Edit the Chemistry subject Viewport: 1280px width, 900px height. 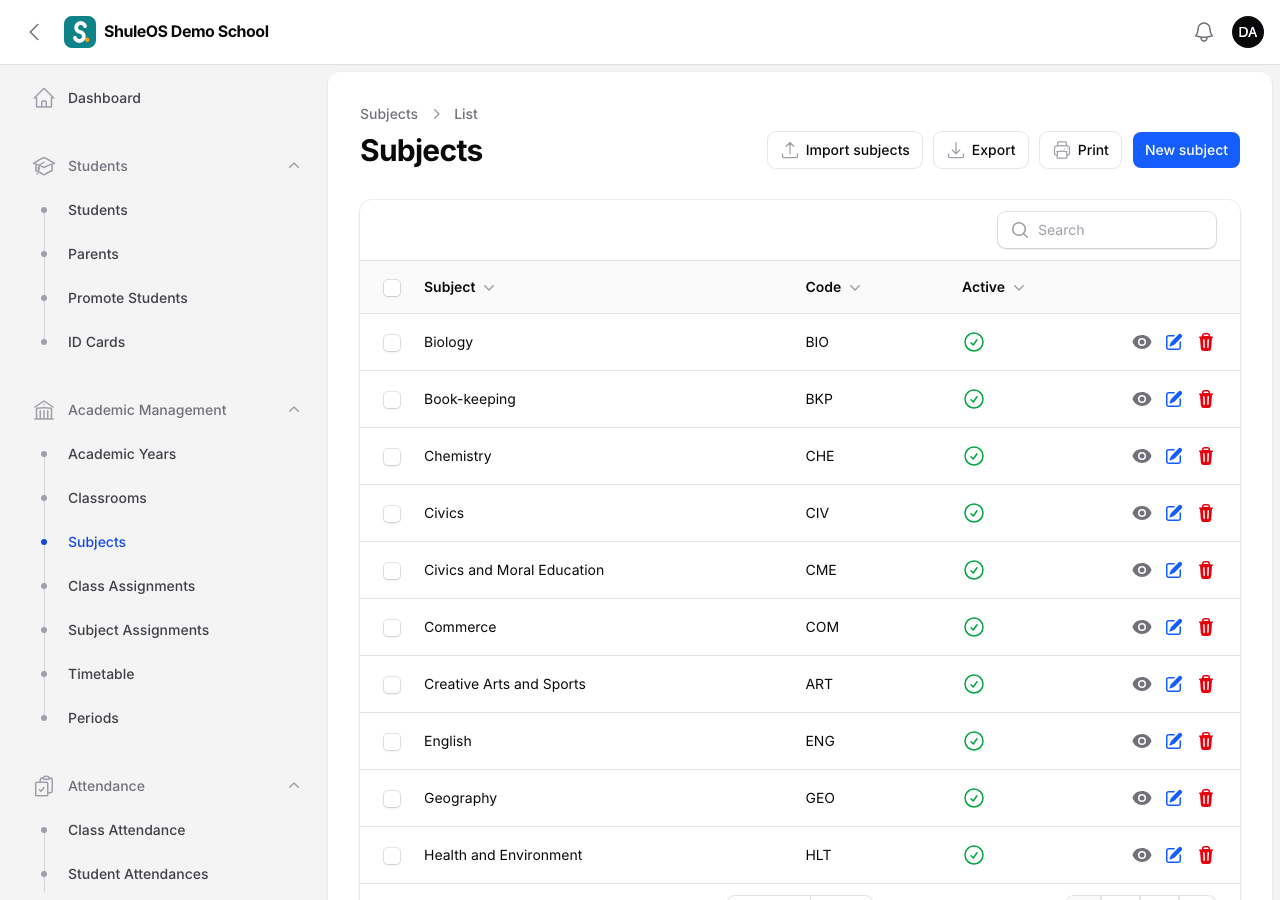[1174, 456]
